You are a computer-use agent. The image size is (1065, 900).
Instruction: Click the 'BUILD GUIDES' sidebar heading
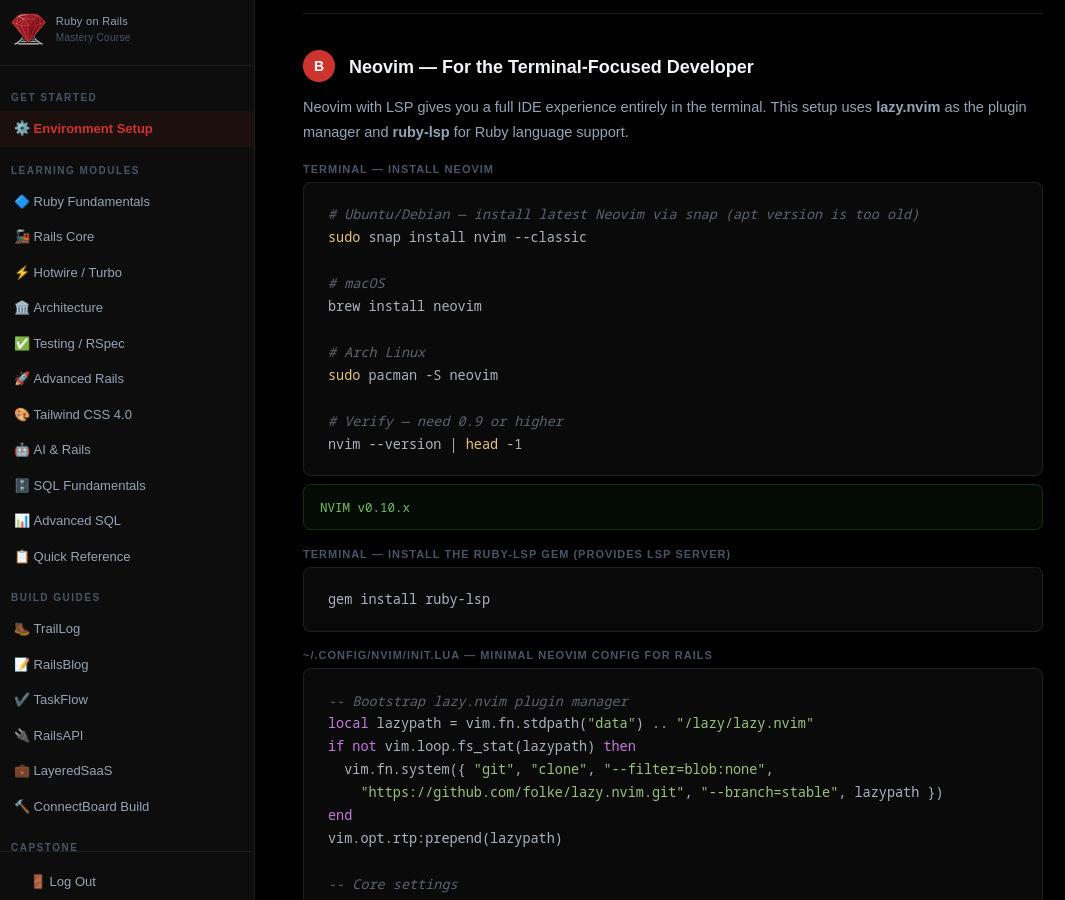(55, 597)
